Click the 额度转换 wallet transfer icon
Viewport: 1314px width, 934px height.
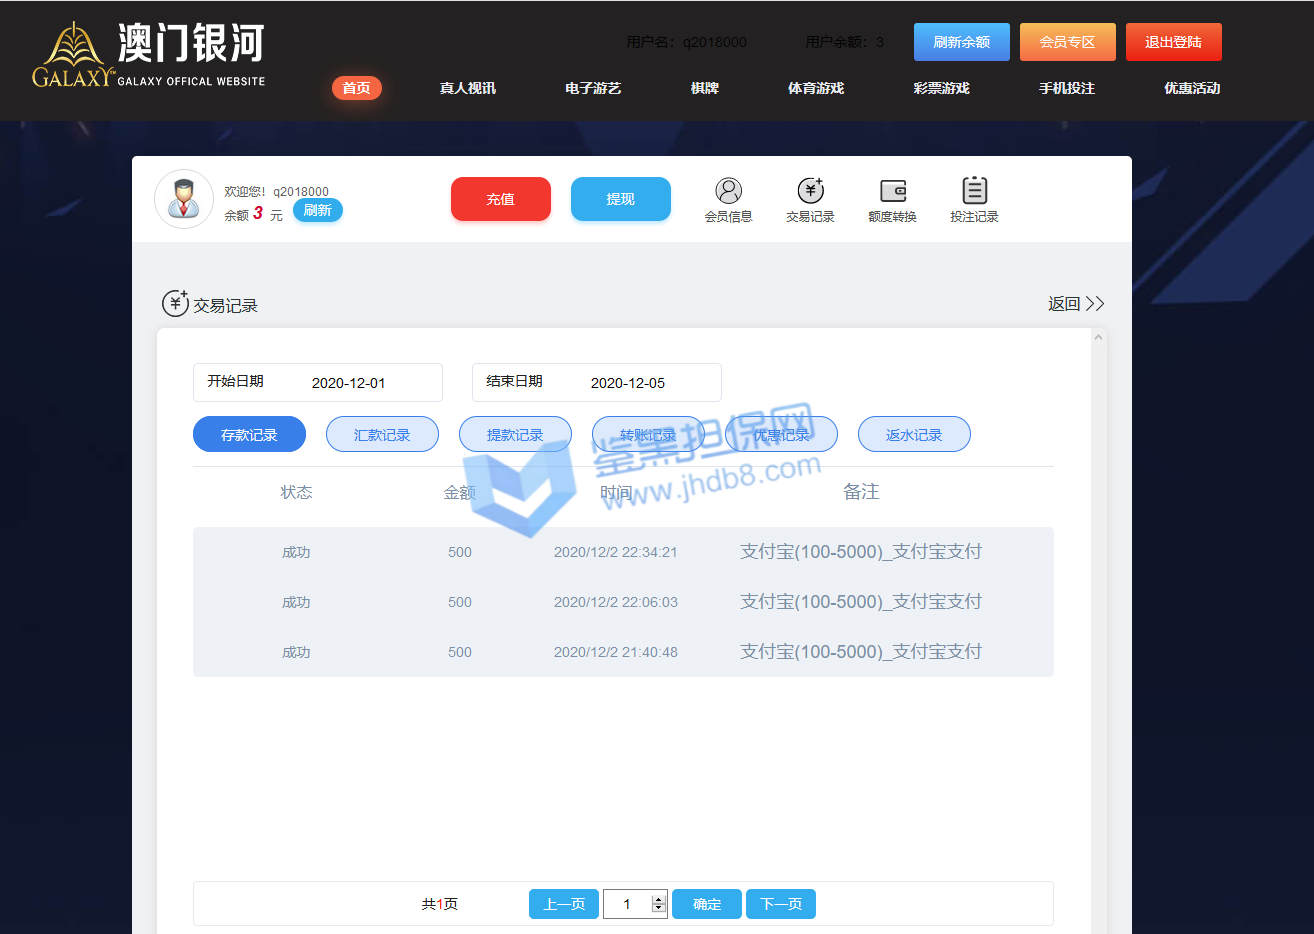(892, 191)
